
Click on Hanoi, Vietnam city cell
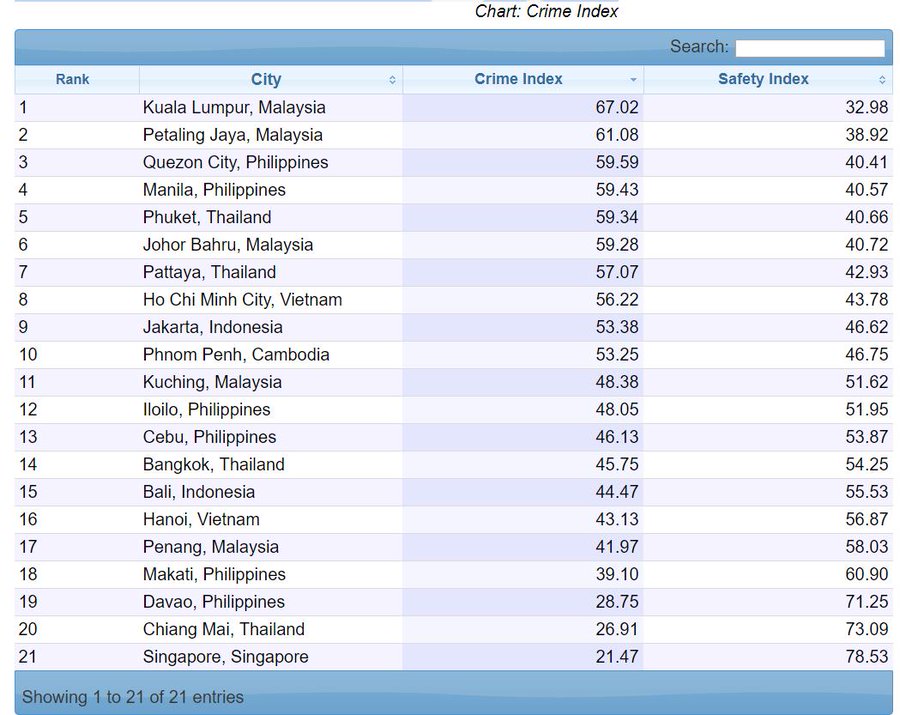pyautogui.click(x=201, y=520)
